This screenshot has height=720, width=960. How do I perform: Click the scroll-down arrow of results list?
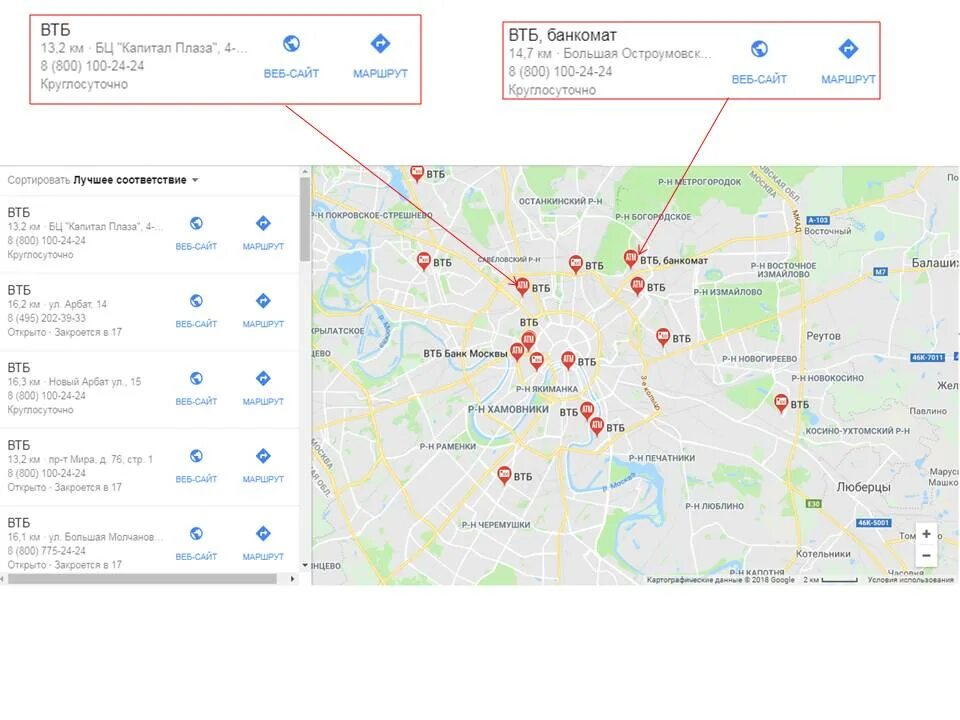pyautogui.click(x=305, y=565)
